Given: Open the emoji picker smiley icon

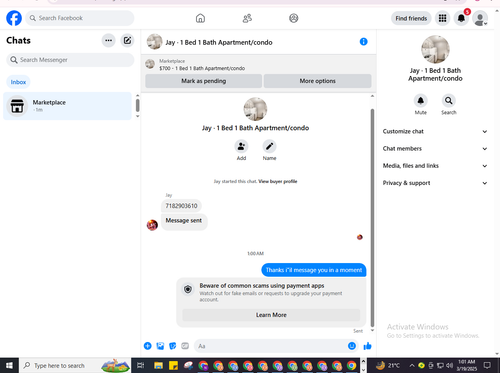Looking at the screenshot, I should (x=352, y=346).
